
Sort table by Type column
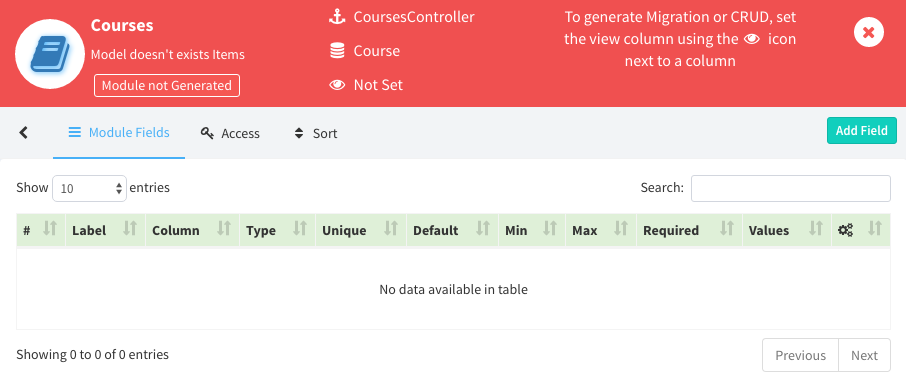coord(277,230)
